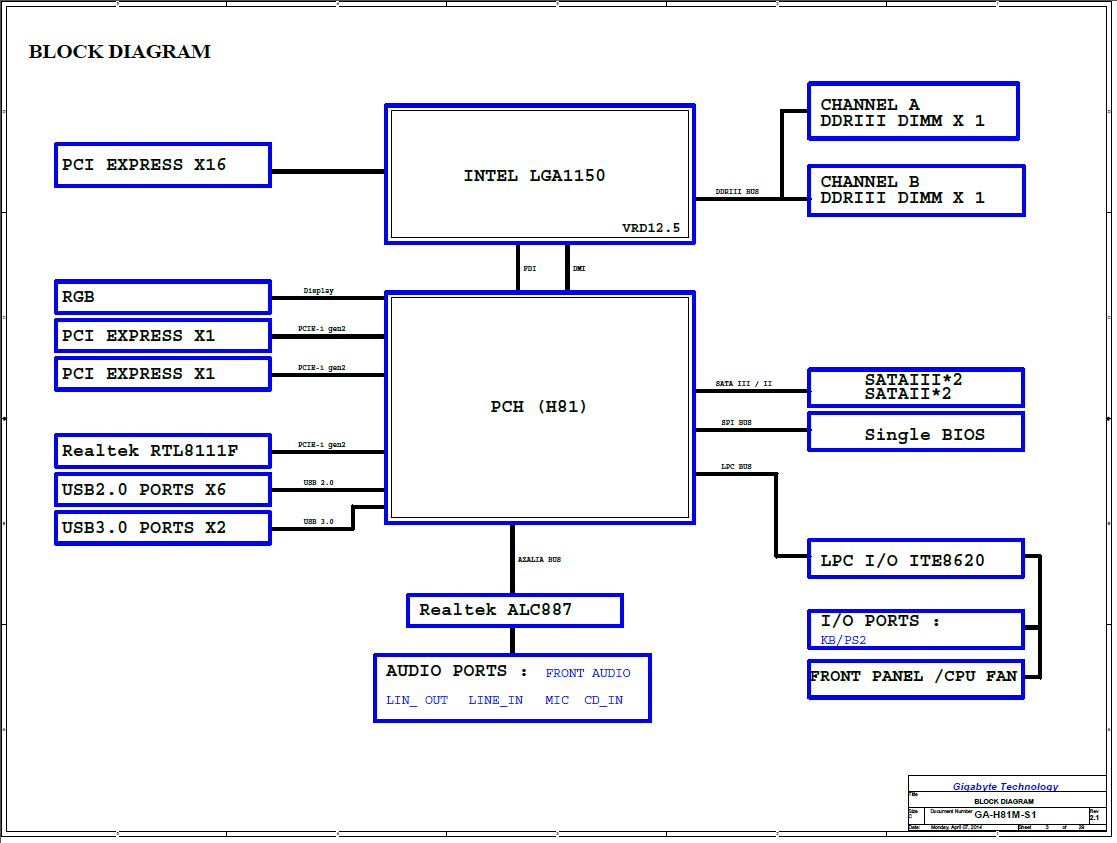Click the Realtek RTL8111F block

[x=162, y=451]
